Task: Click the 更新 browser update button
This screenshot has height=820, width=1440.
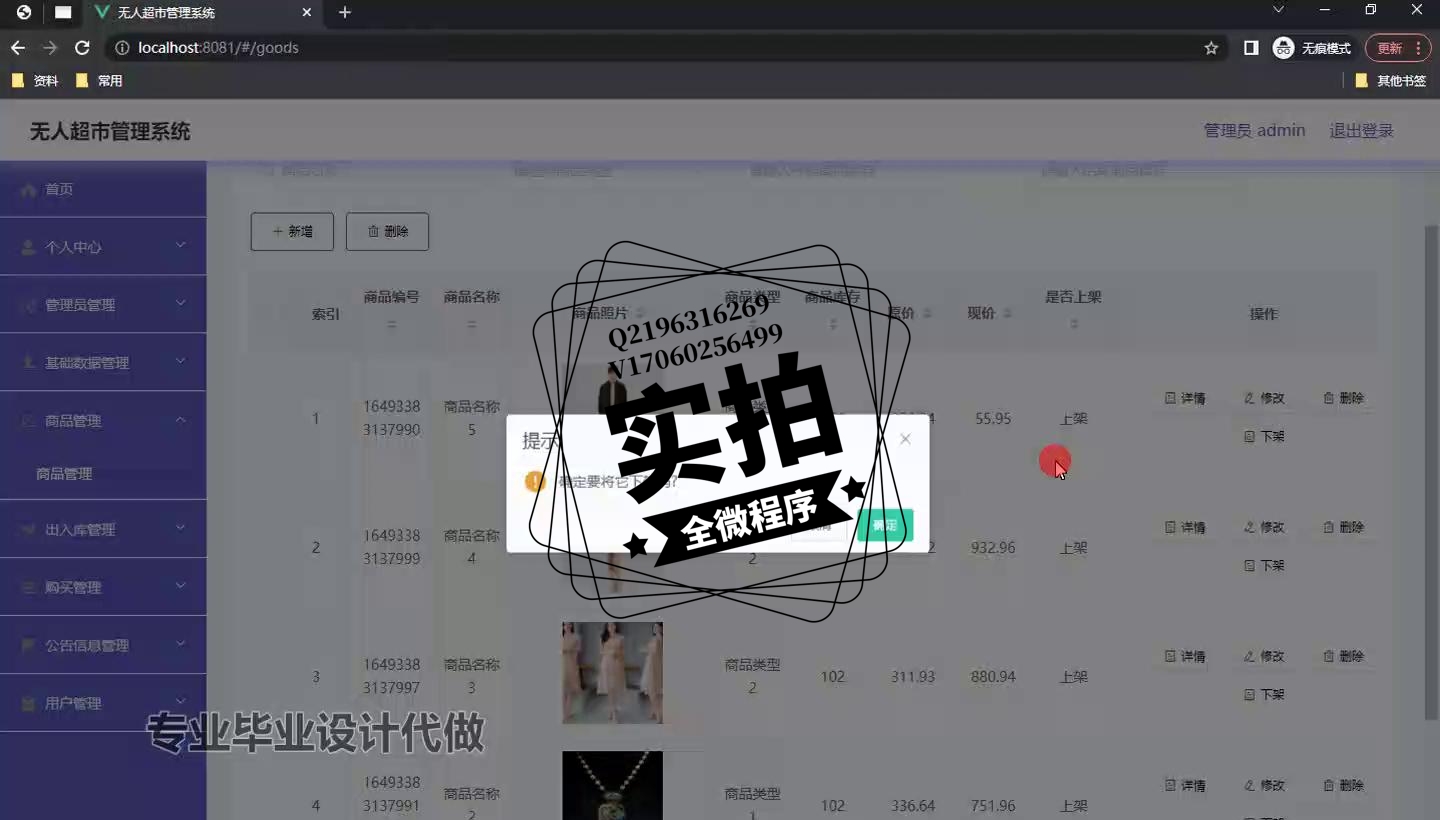Action: pos(1397,47)
